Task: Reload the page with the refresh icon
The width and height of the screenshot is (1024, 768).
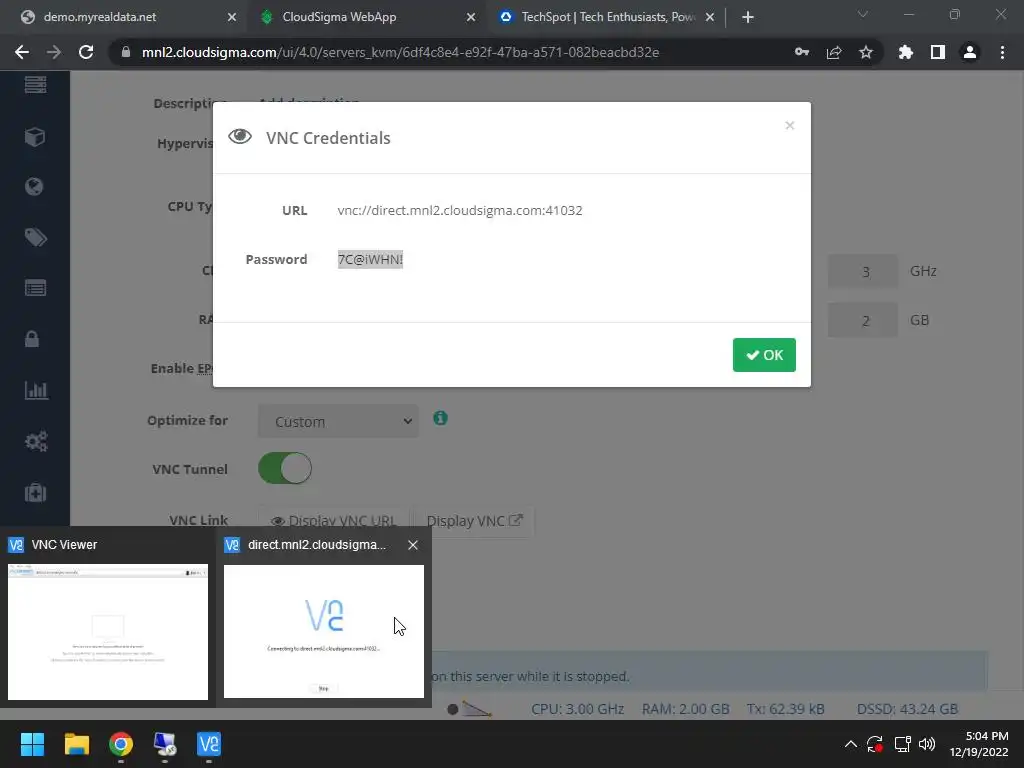Action: [x=86, y=52]
